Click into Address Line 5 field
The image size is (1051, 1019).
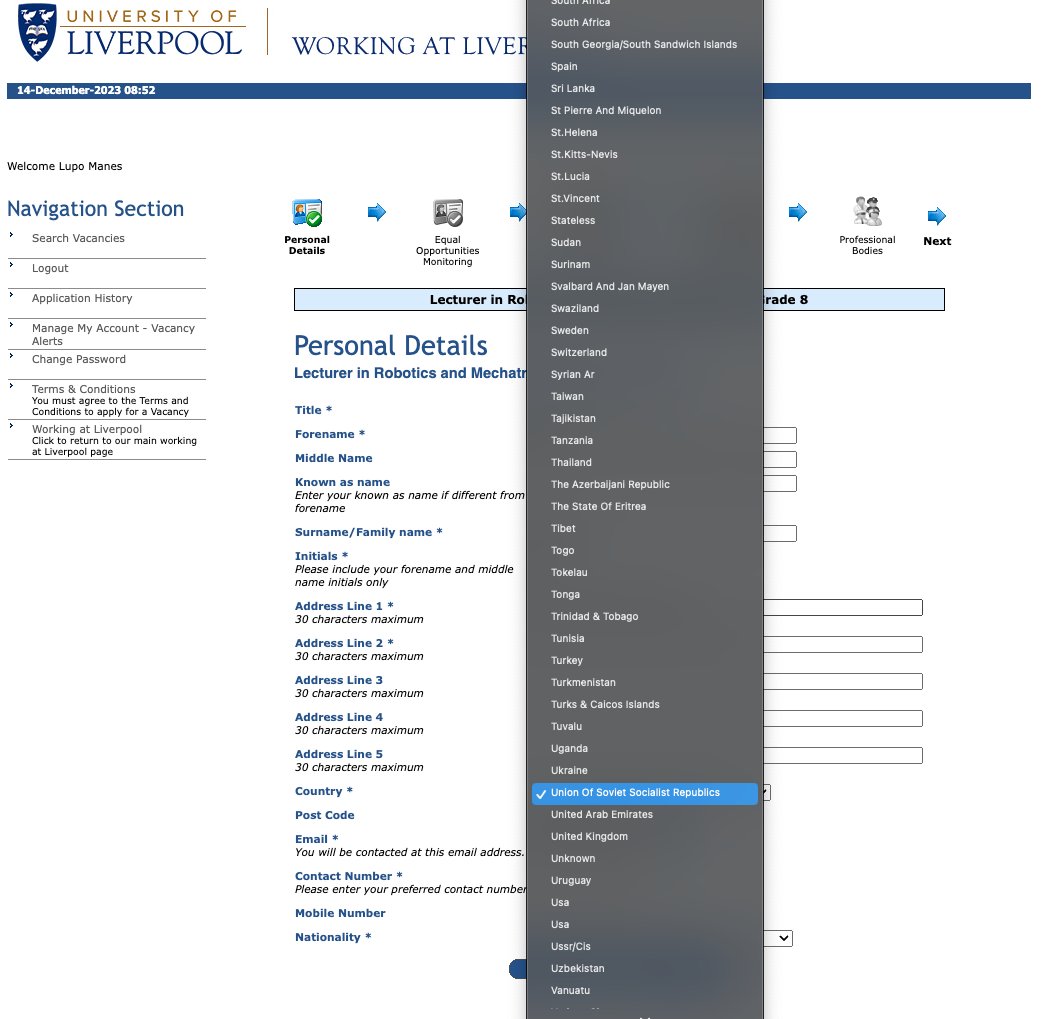(x=843, y=756)
